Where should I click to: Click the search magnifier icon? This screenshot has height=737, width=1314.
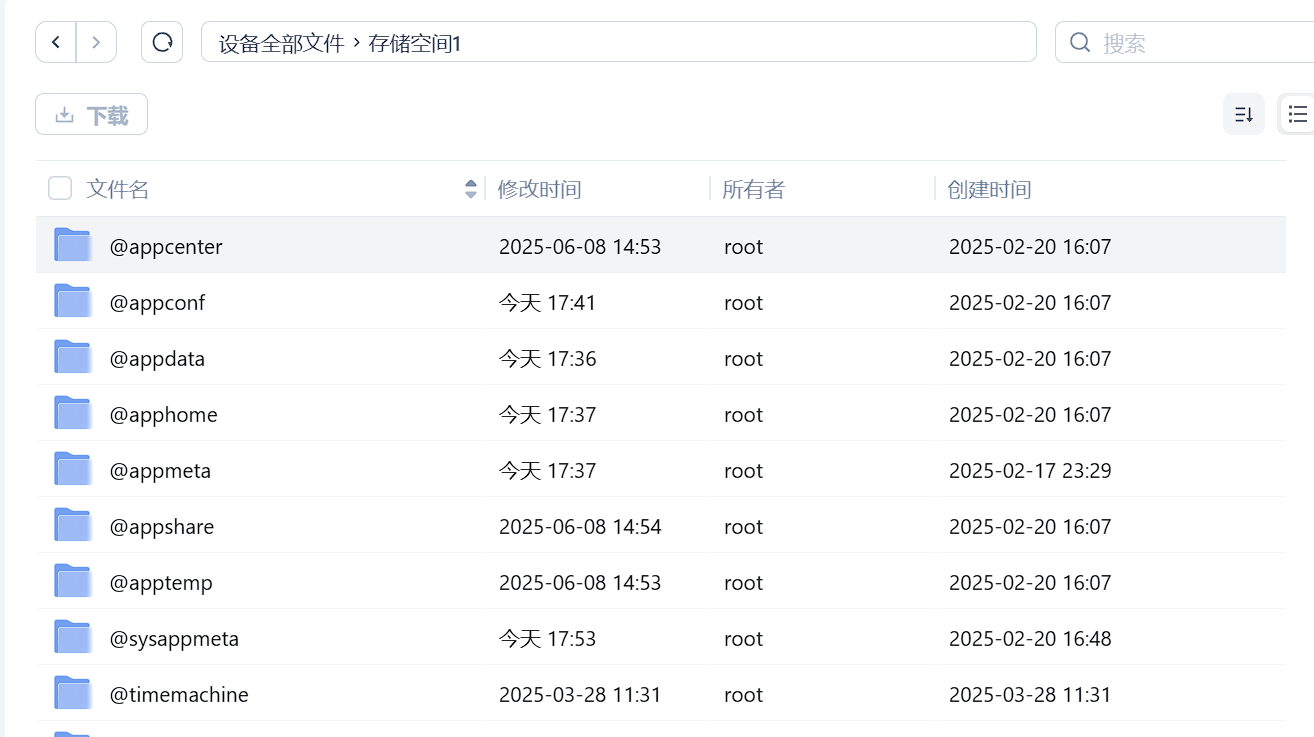(x=1080, y=42)
